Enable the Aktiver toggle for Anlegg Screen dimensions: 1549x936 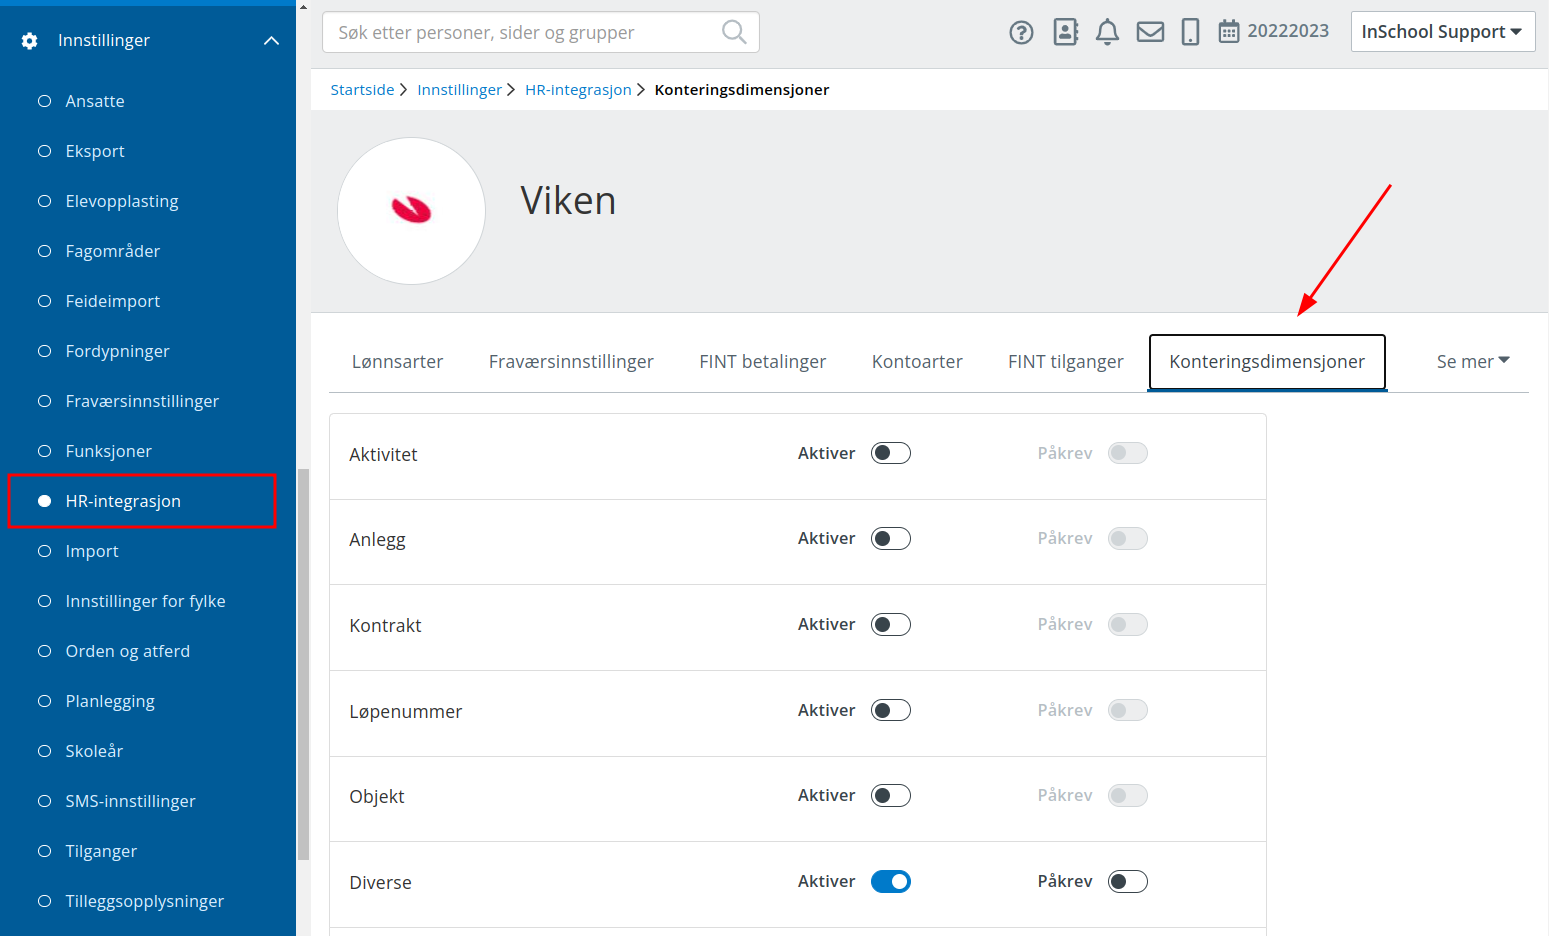891,539
